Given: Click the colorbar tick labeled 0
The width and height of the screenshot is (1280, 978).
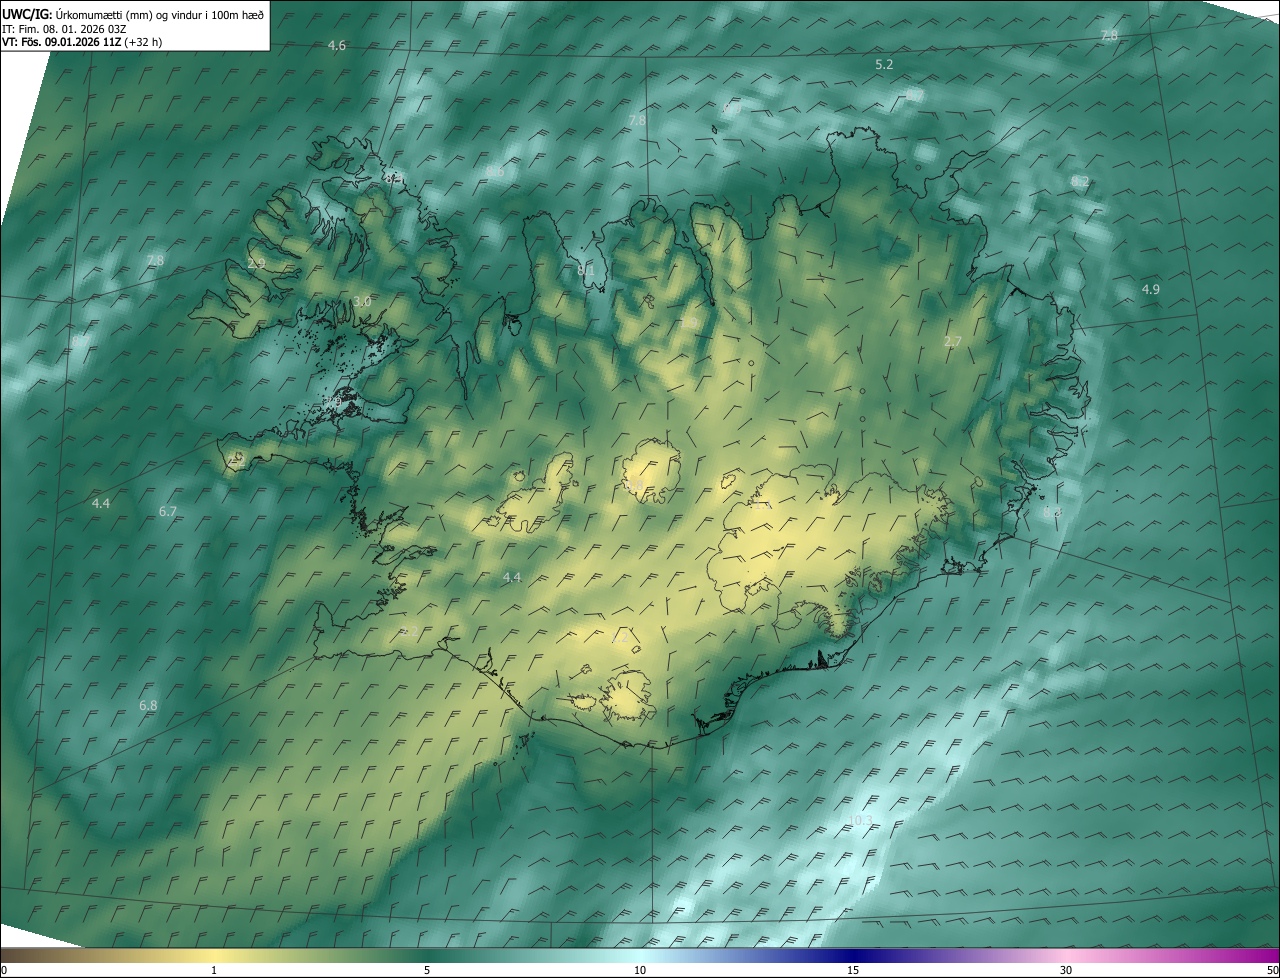Looking at the screenshot, I should 4,970.
